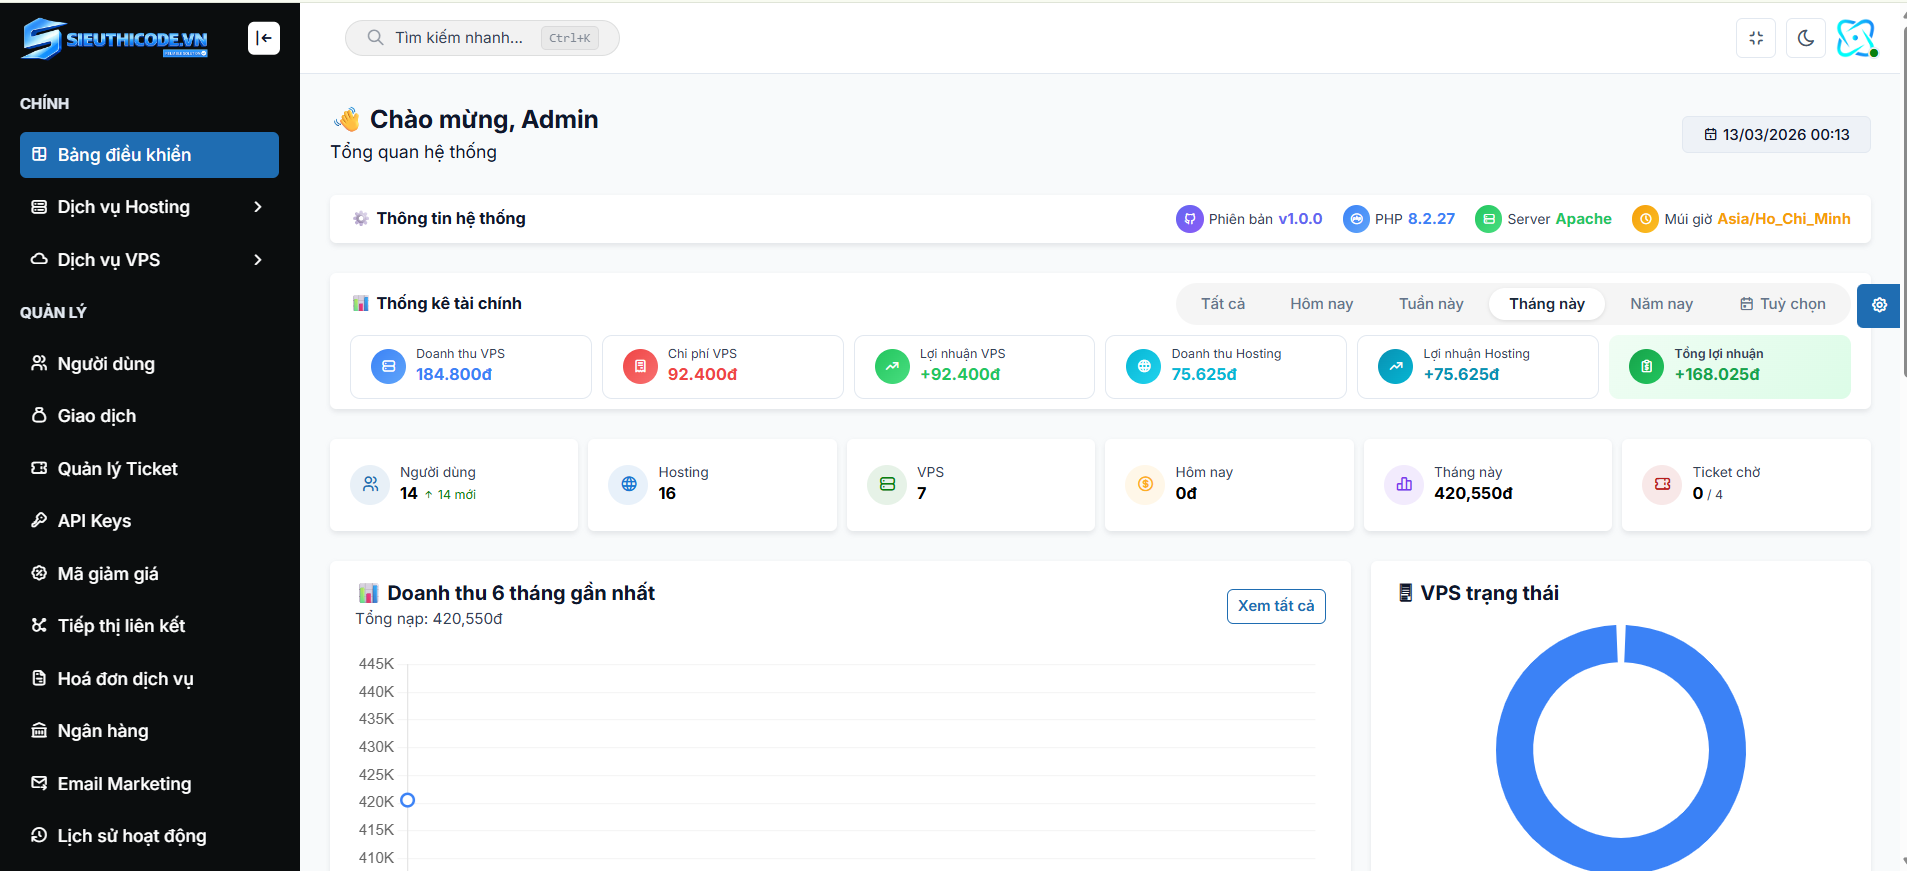1907x871 pixels.
Task: Toggle dark mode with the moon icon
Action: pyautogui.click(x=1805, y=38)
